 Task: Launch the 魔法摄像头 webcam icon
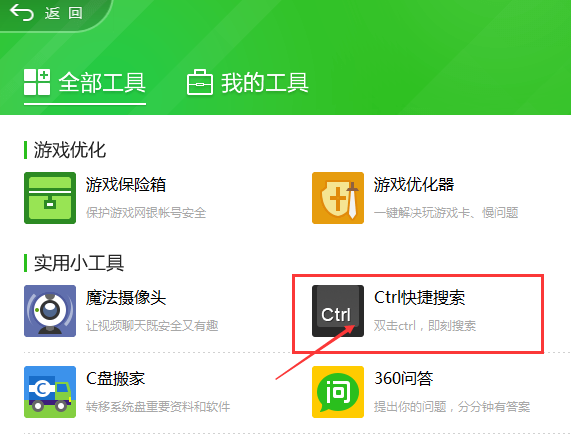[x=50, y=311]
